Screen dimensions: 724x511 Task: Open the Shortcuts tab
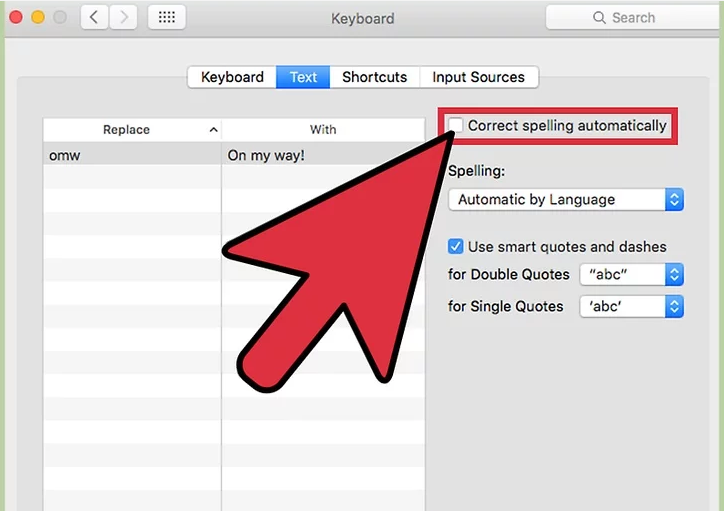374,77
